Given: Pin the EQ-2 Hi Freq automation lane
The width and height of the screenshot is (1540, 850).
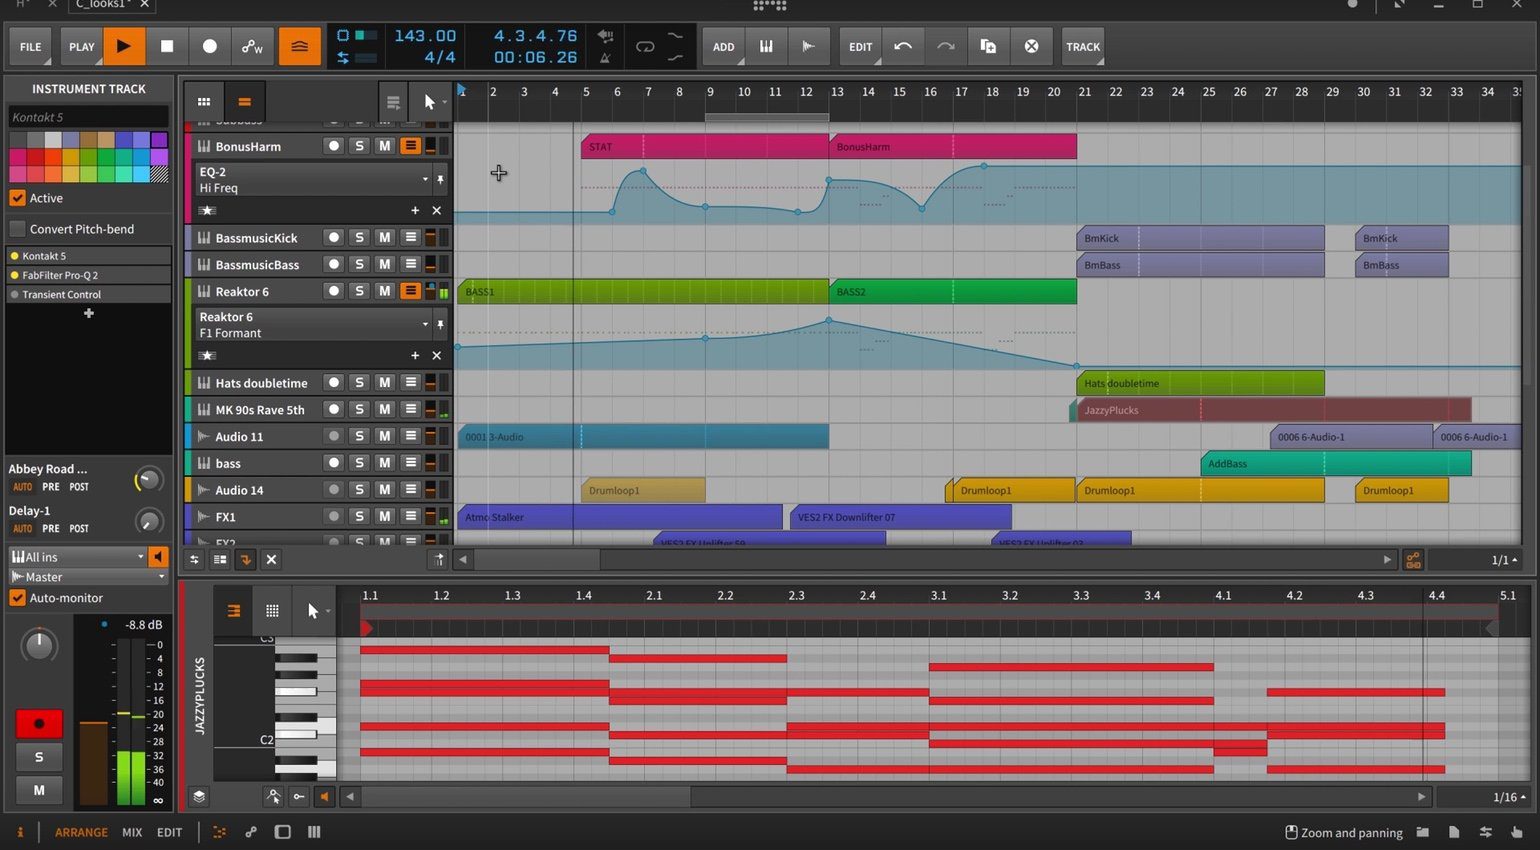Looking at the screenshot, I should [x=440, y=180].
